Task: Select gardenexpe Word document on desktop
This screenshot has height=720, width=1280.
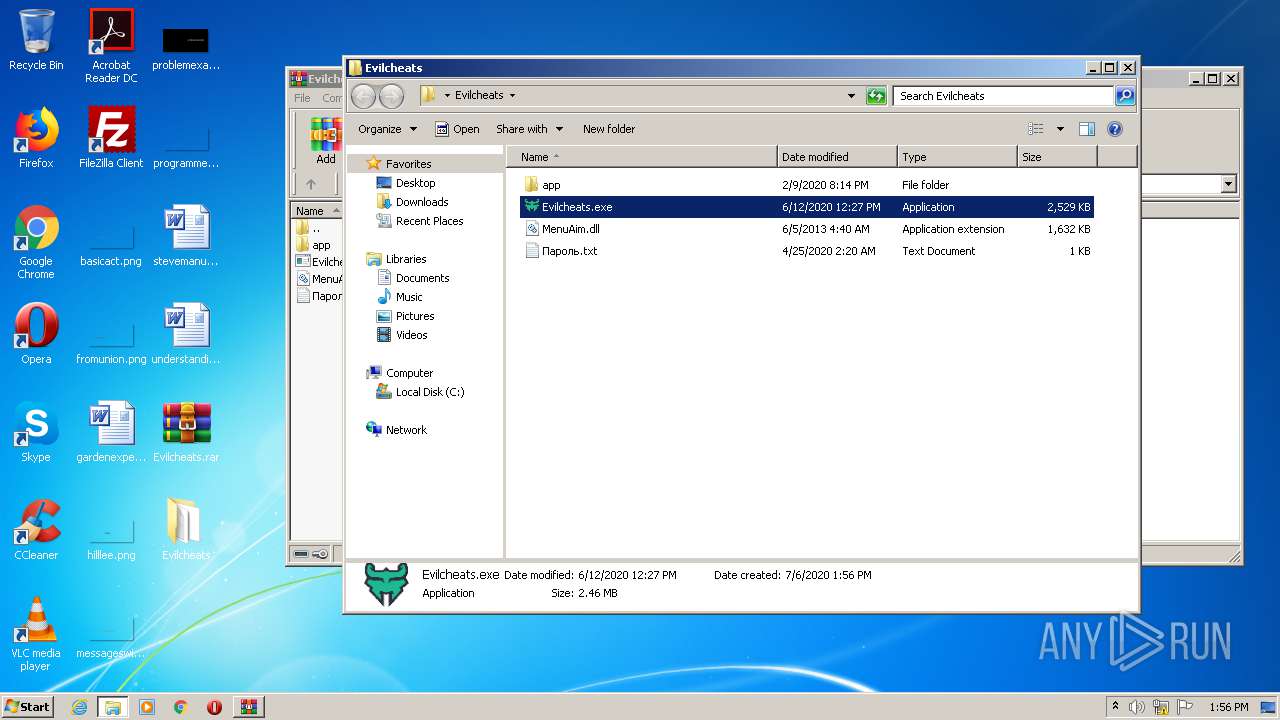Action: tap(111, 432)
